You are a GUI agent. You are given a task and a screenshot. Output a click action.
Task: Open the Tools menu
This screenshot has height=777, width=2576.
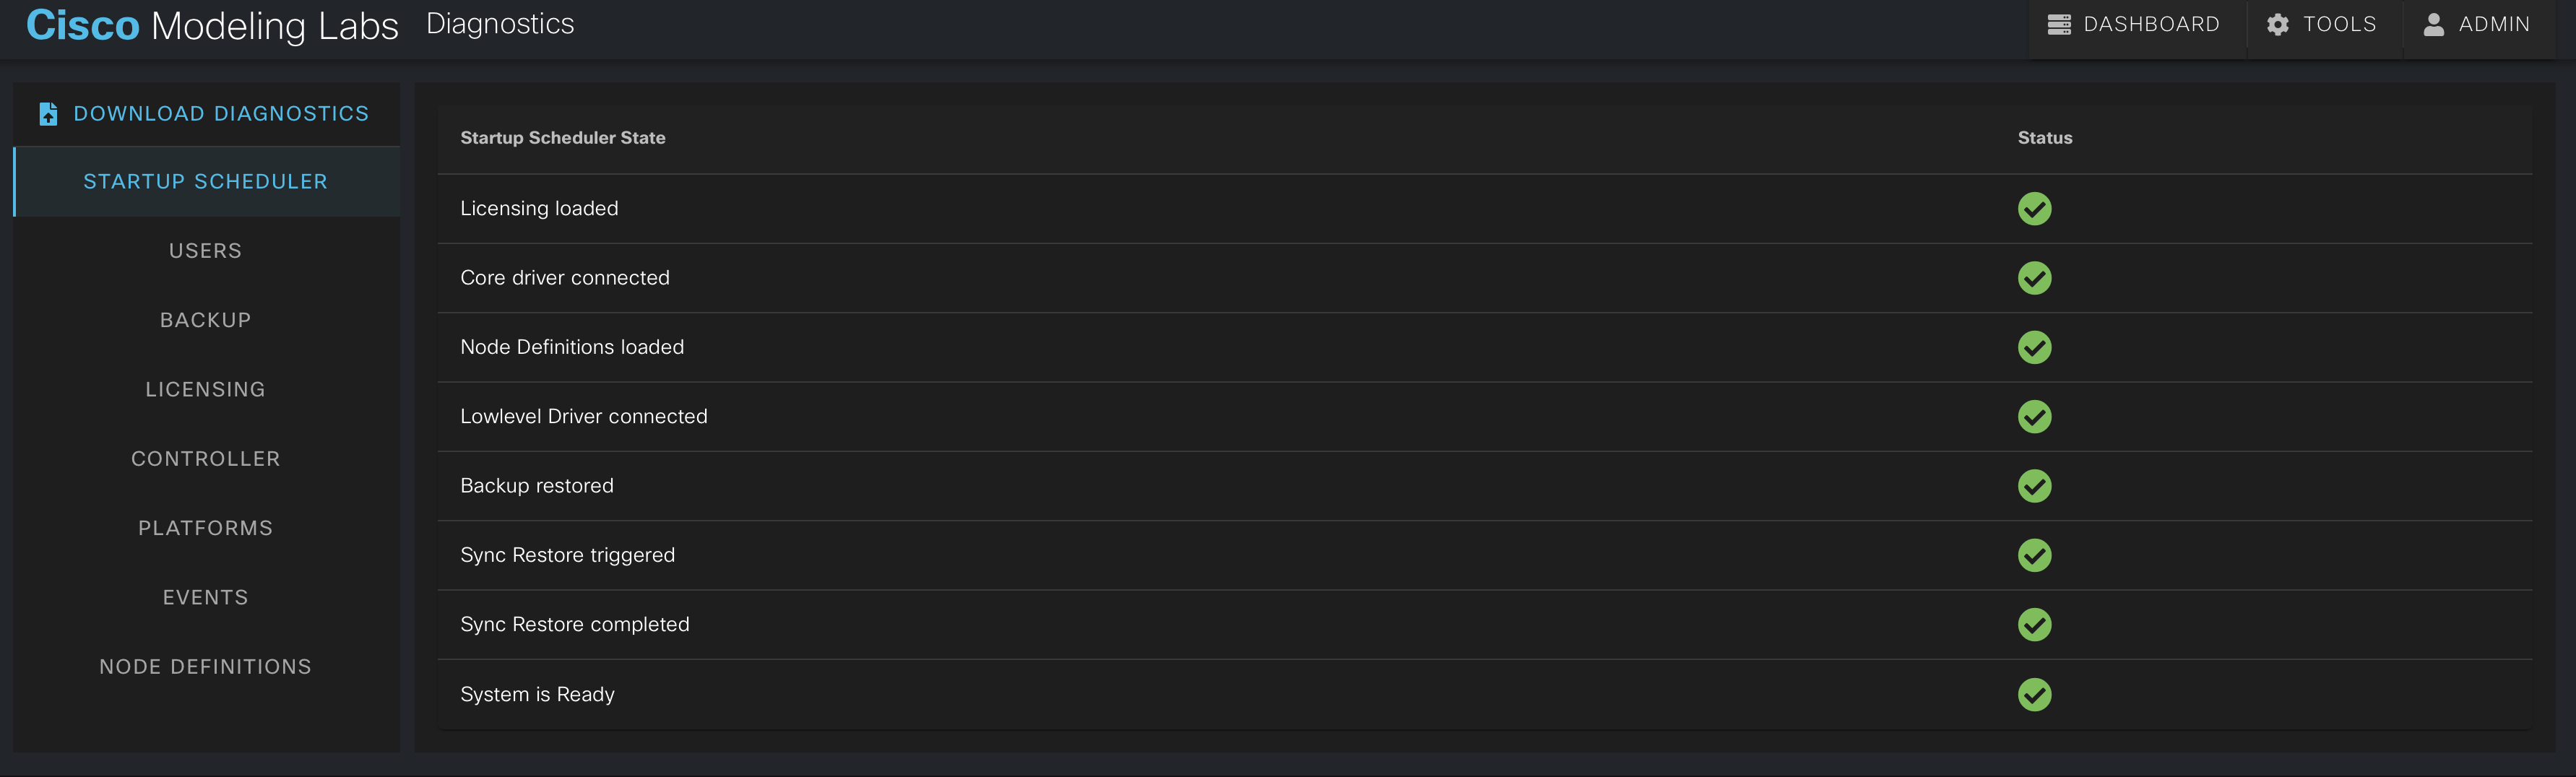pyautogui.click(x=2322, y=24)
